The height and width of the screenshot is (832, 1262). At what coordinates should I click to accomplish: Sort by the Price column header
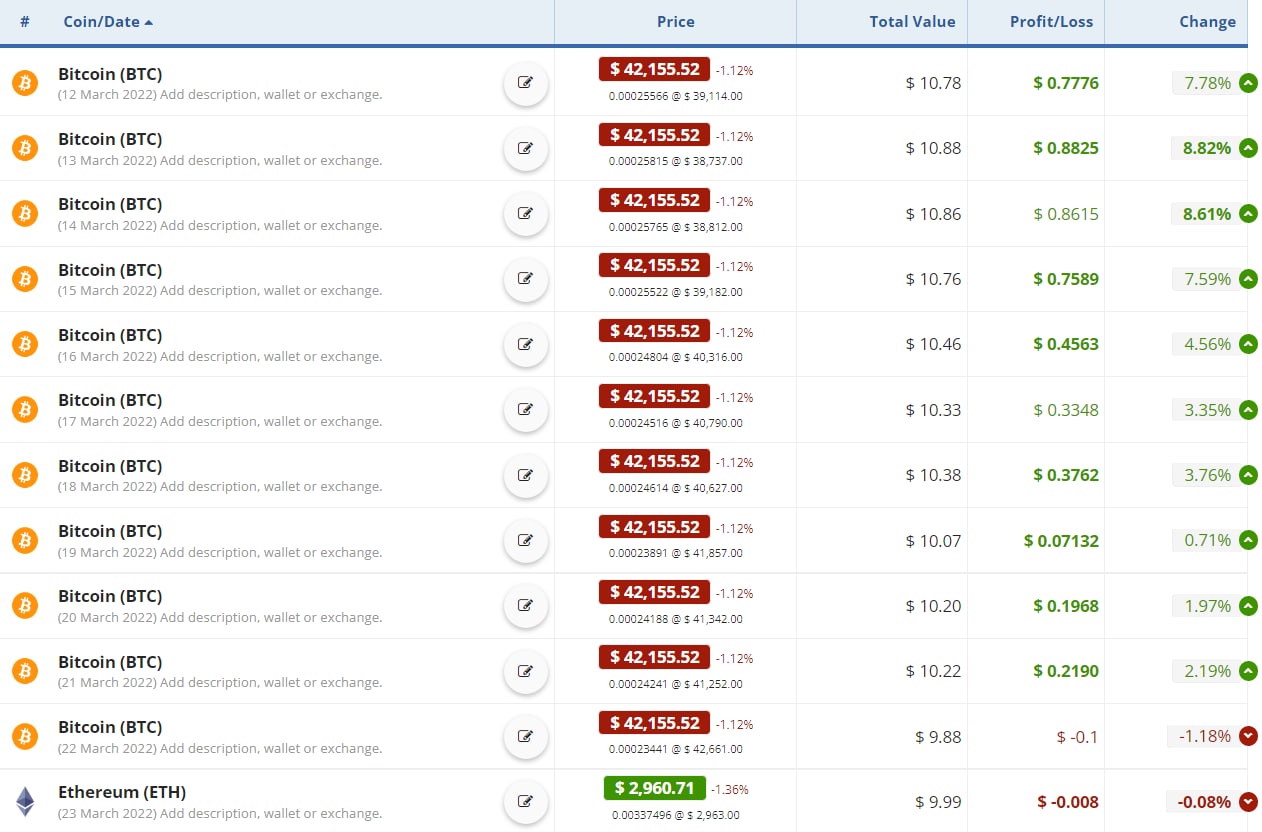pyautogui.click(x=676, y=22)
